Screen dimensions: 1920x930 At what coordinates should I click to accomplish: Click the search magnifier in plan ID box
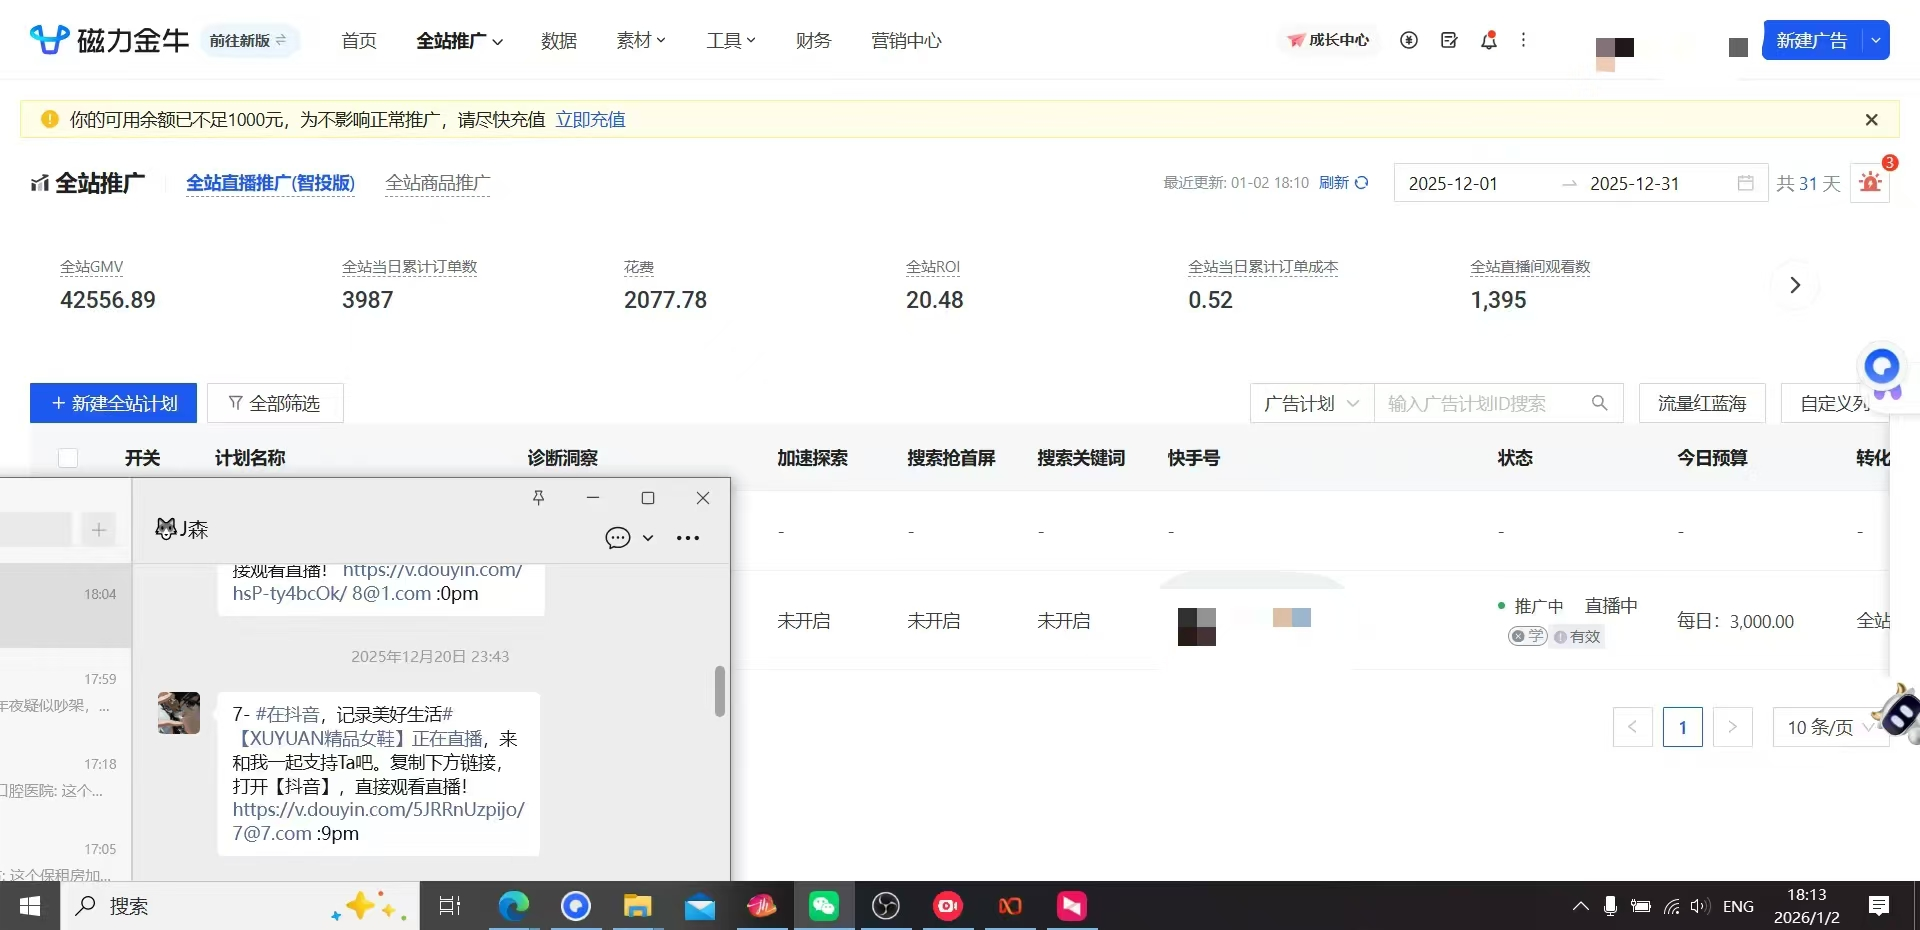pos(1598,403)
